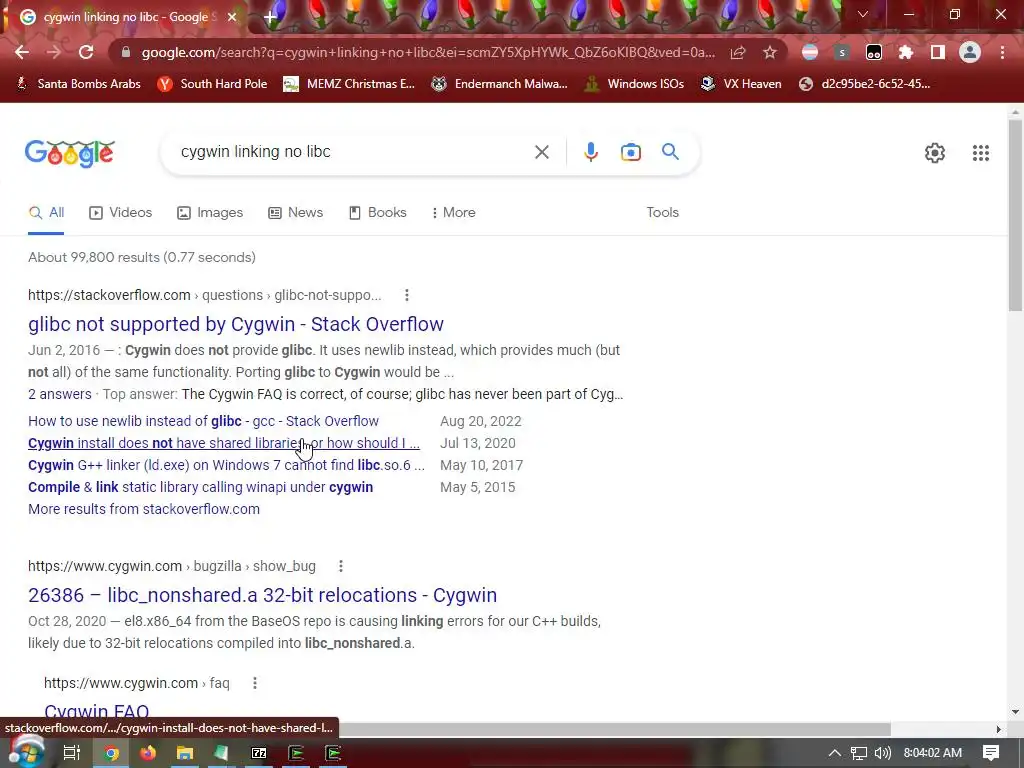Open the South Hard Pole bookmark
The width and height of the screenshot is (1024, 768).
[x=212, y=84]
